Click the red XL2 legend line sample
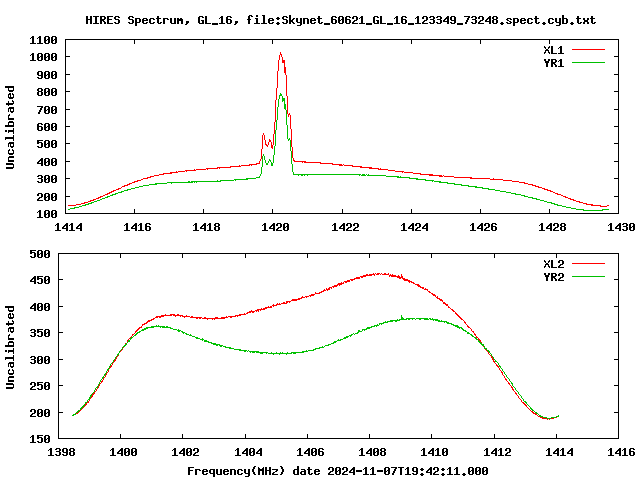 pyautogui.click(x=588, y=264)
